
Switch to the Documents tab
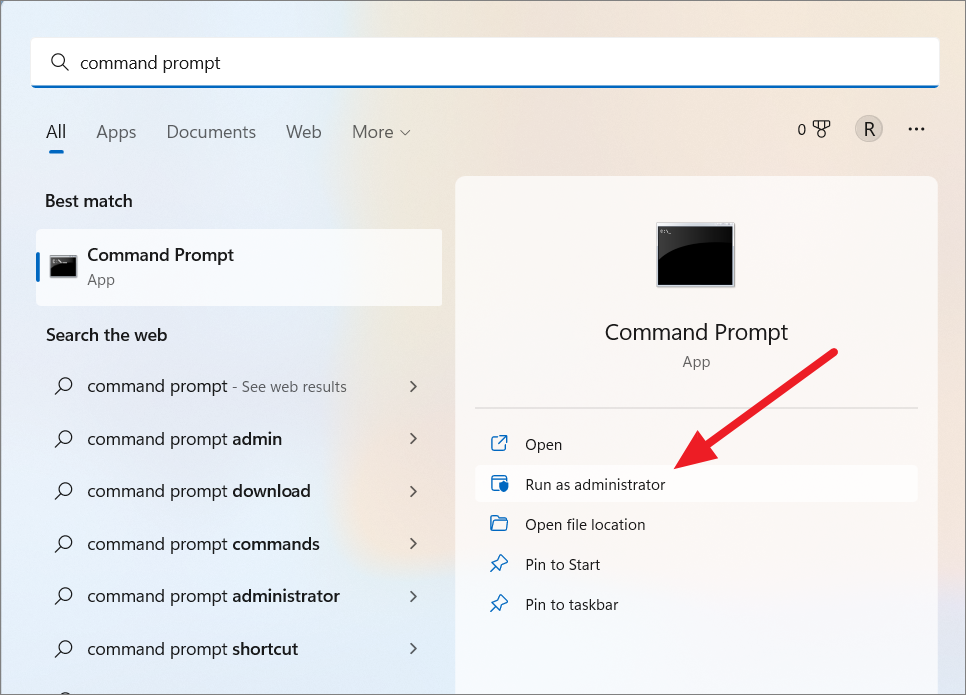point(211,132)
